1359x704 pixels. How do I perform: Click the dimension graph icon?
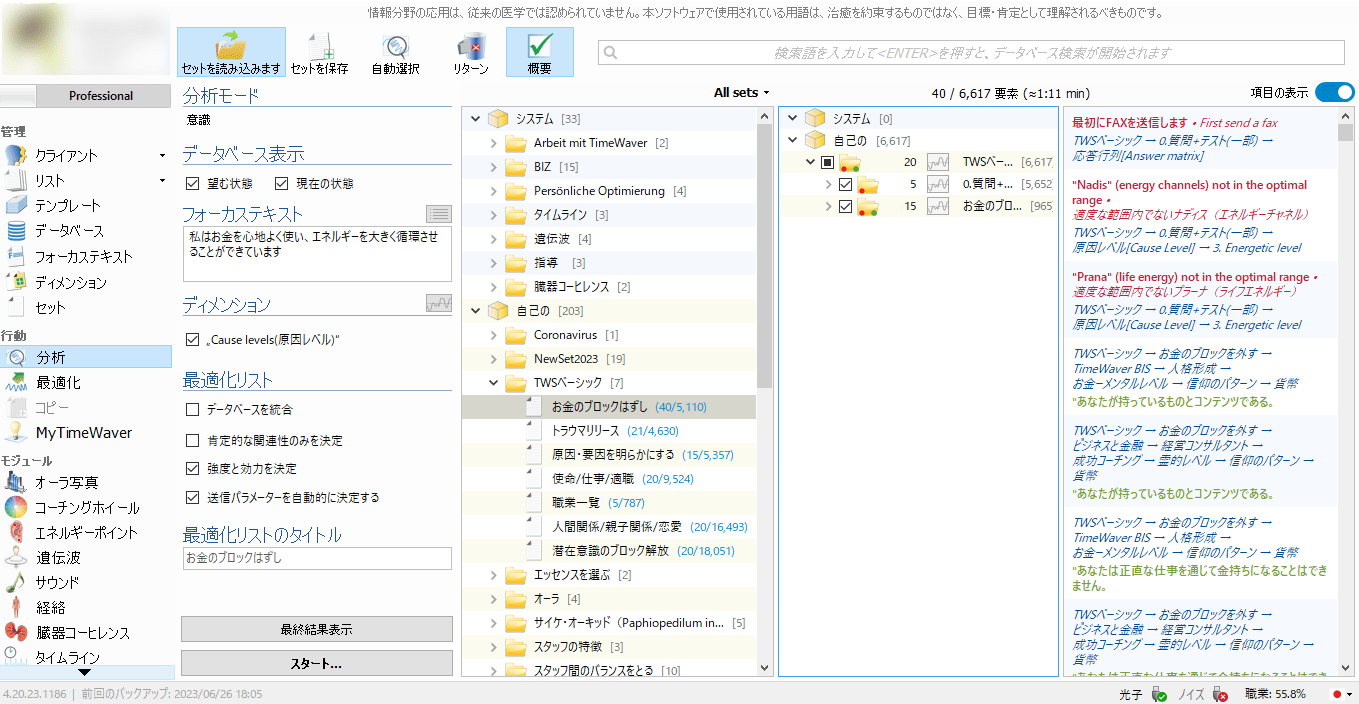click(x=438, y=303)
